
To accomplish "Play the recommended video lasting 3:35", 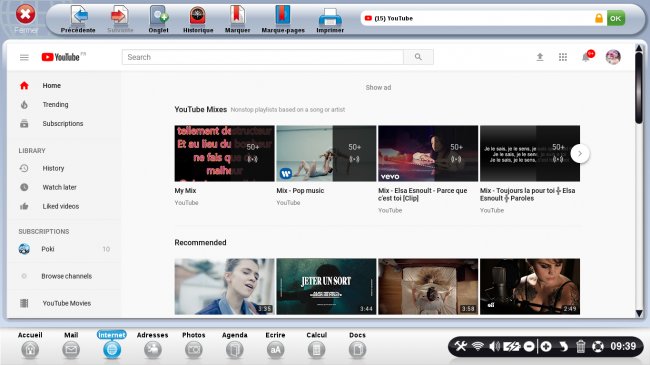I will point(224,286).
